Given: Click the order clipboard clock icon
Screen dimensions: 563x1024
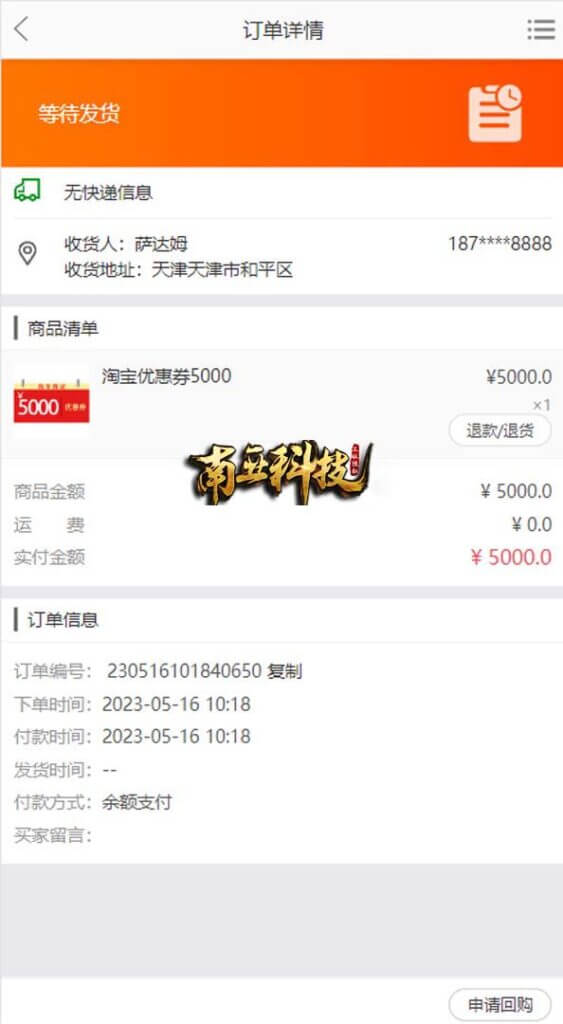Looking at the screenshot, I should click(x=495, y=113).
